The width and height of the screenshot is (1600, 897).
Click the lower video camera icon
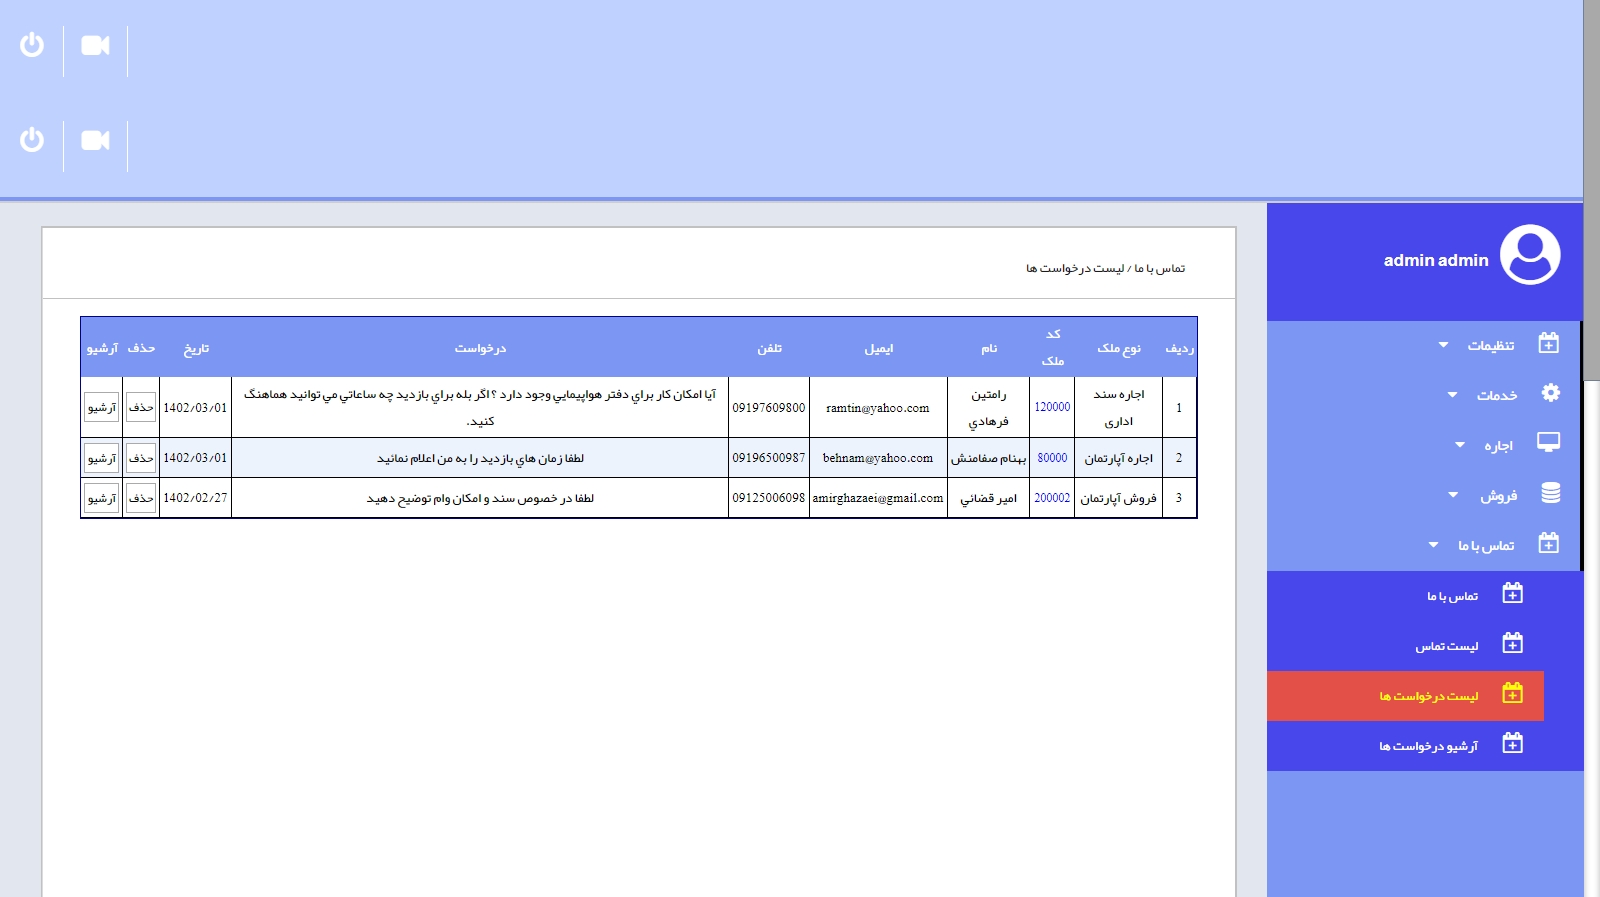pyautogui.click(x=95, y=140)
